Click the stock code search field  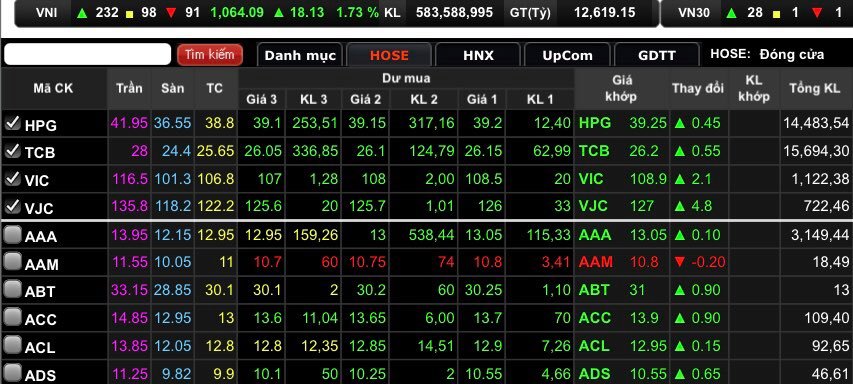click(88, 54)
